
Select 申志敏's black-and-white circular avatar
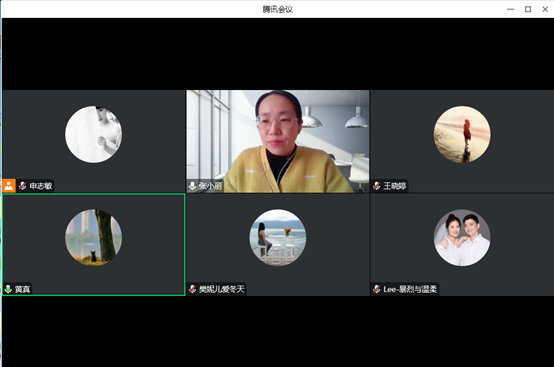click(x=94, y=134)
